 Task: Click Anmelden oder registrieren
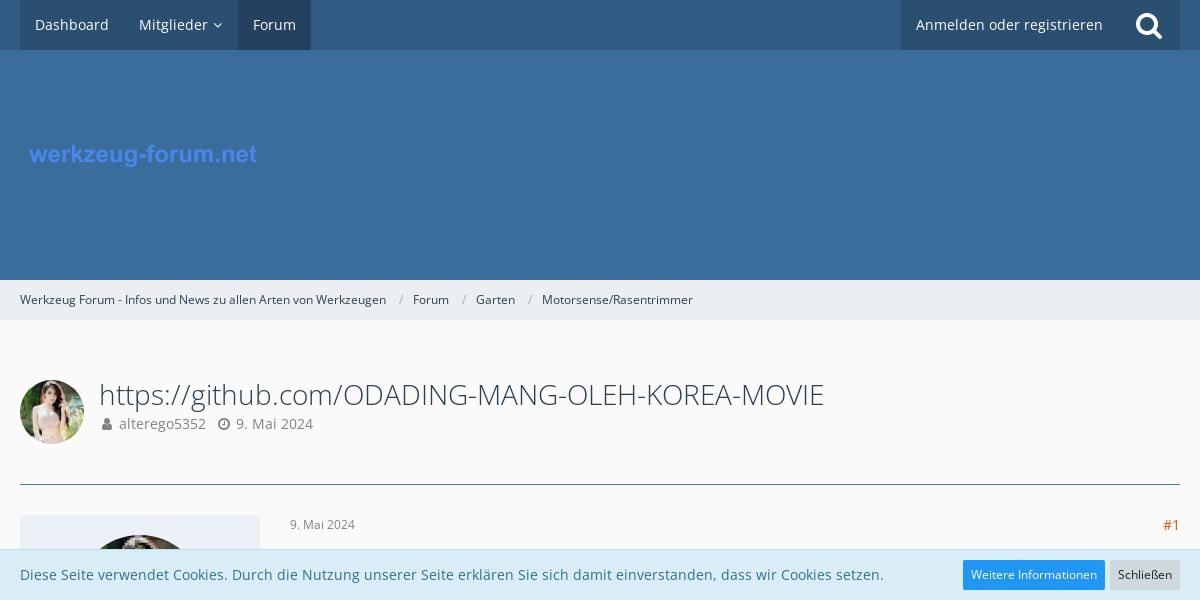1009,25
